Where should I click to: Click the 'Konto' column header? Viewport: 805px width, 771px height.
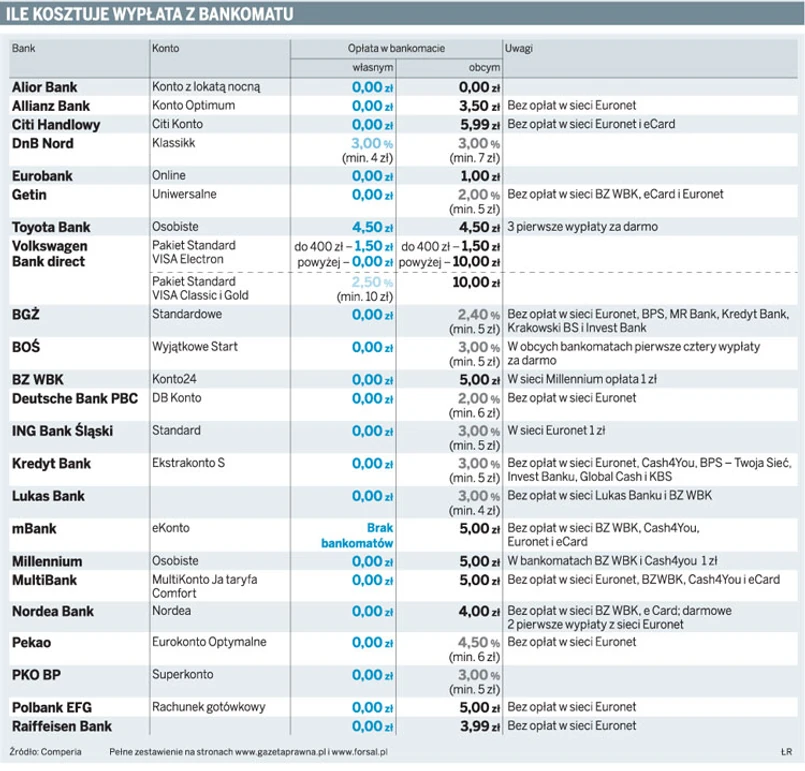click(x=166, y=48)
